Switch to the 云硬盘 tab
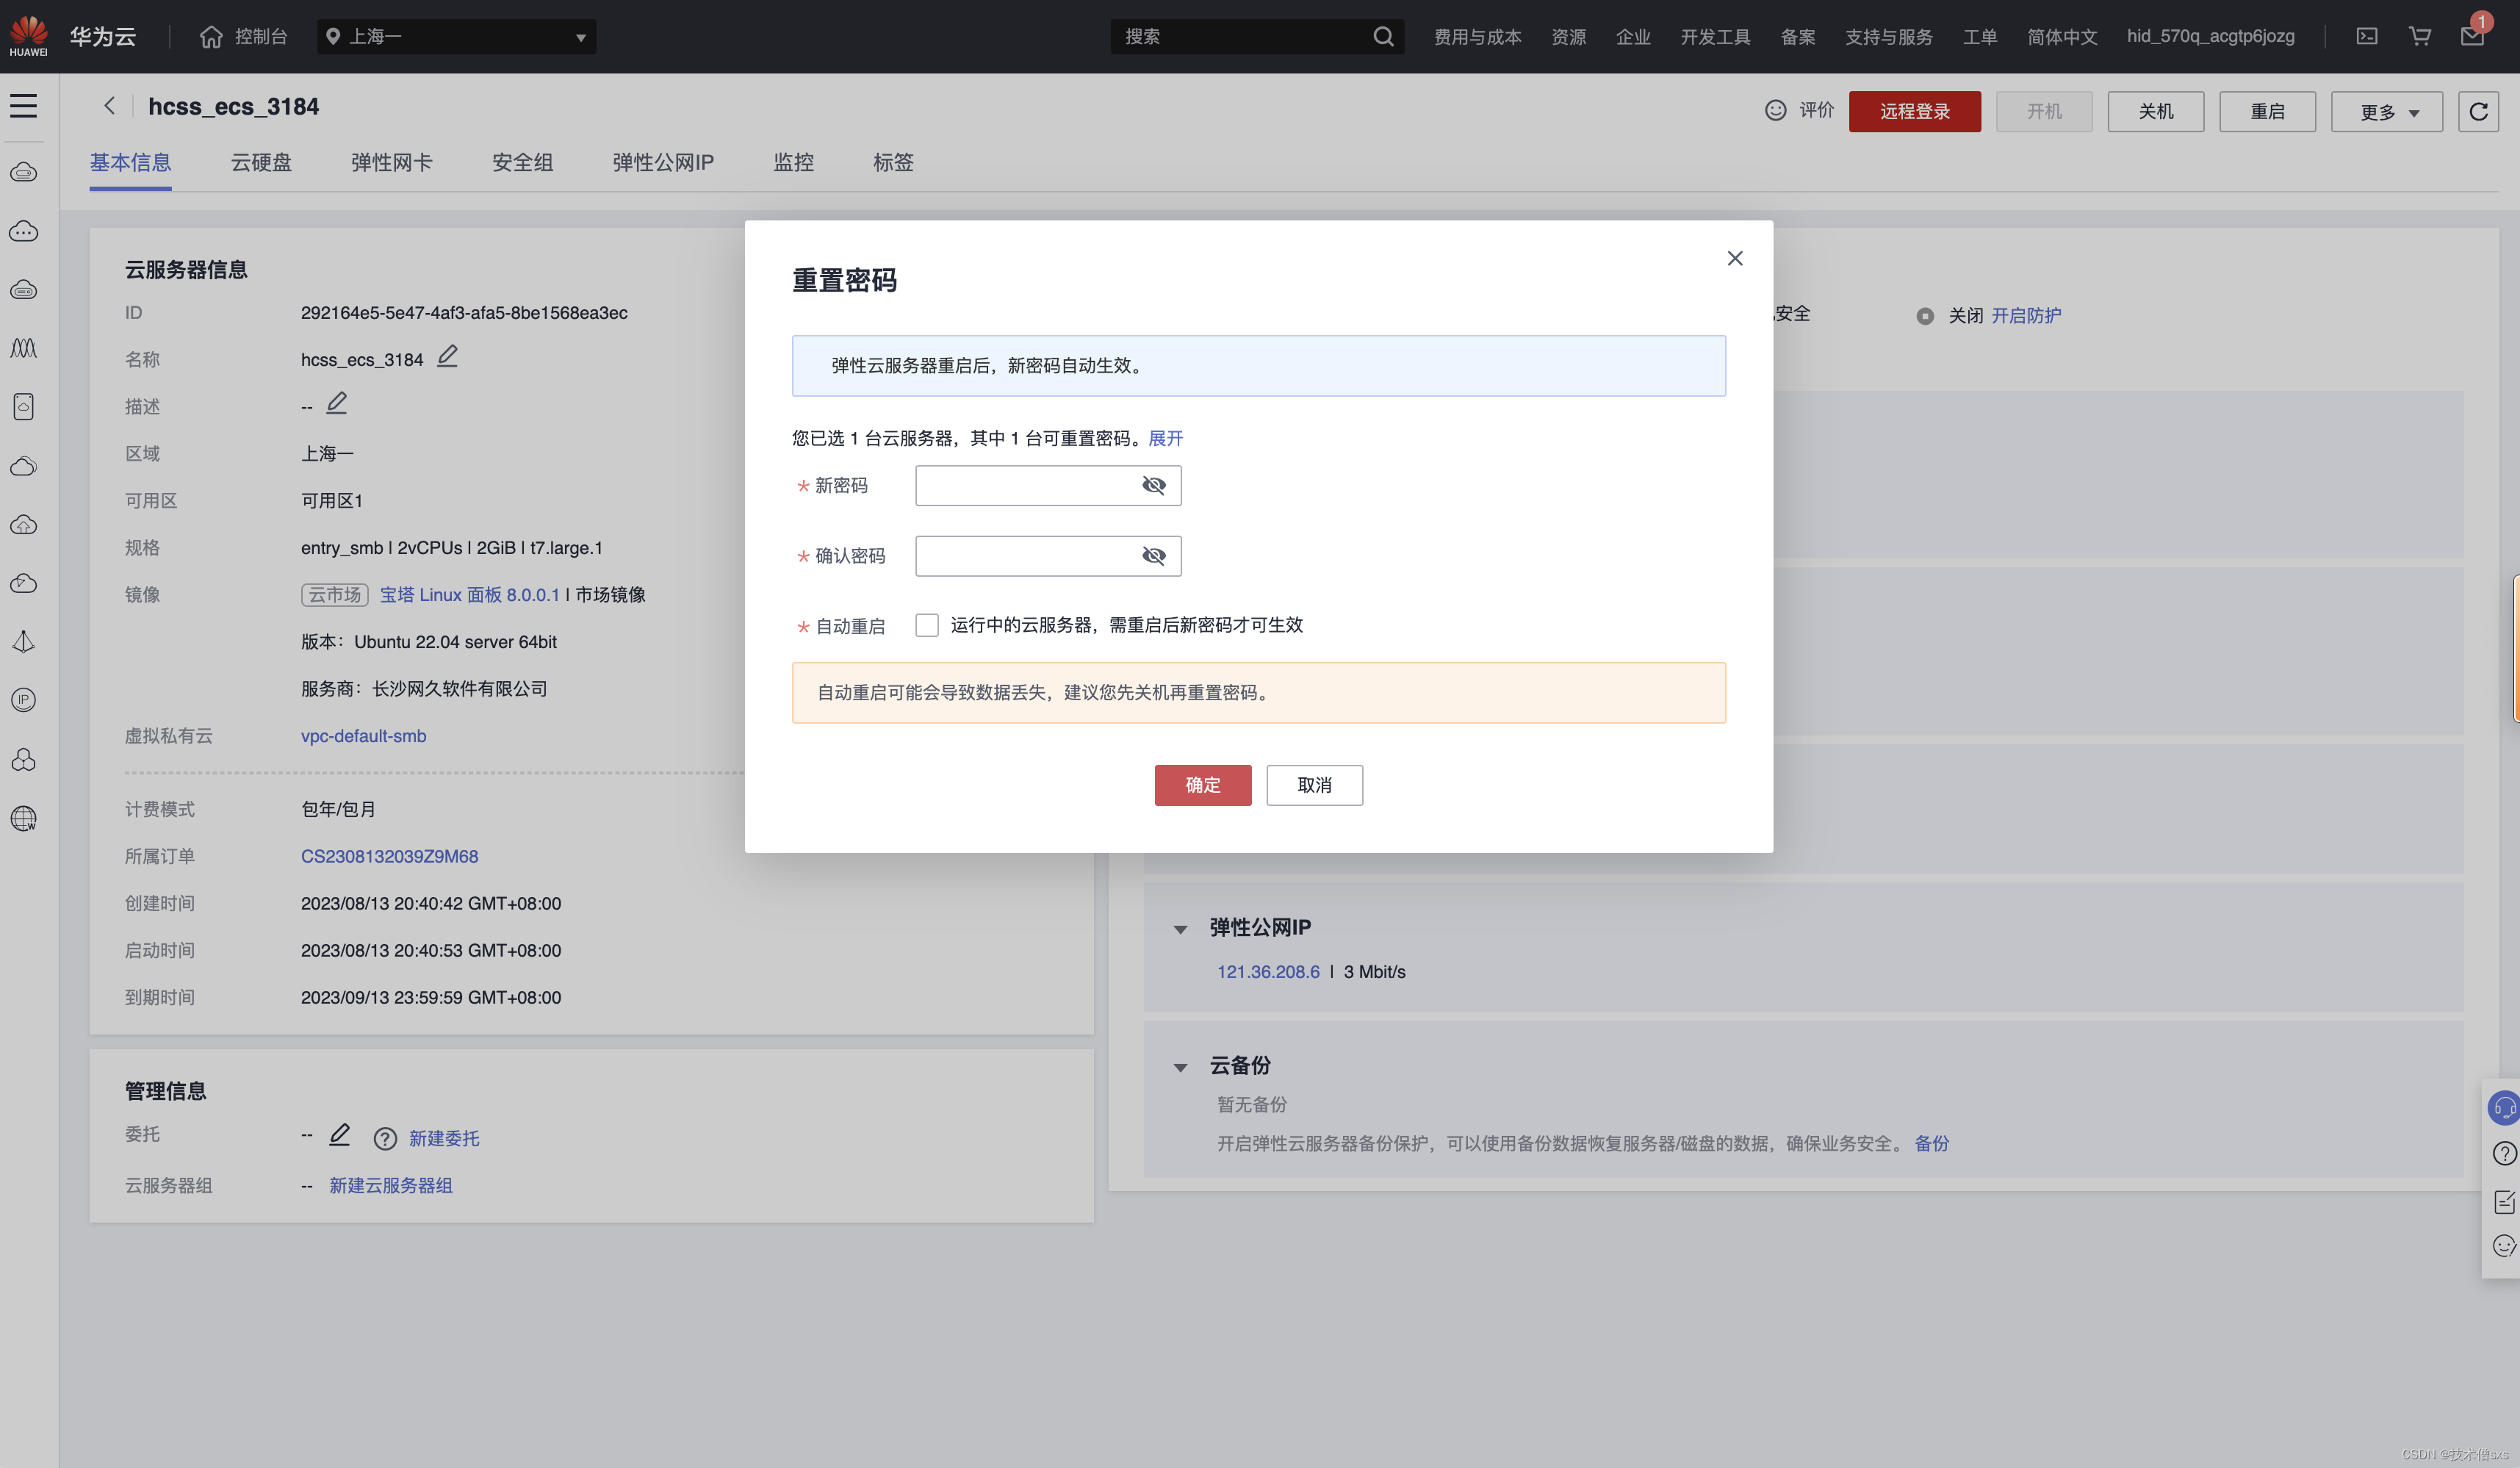Viewport: 2520px width, 1468px height. [x=261, y=162]
